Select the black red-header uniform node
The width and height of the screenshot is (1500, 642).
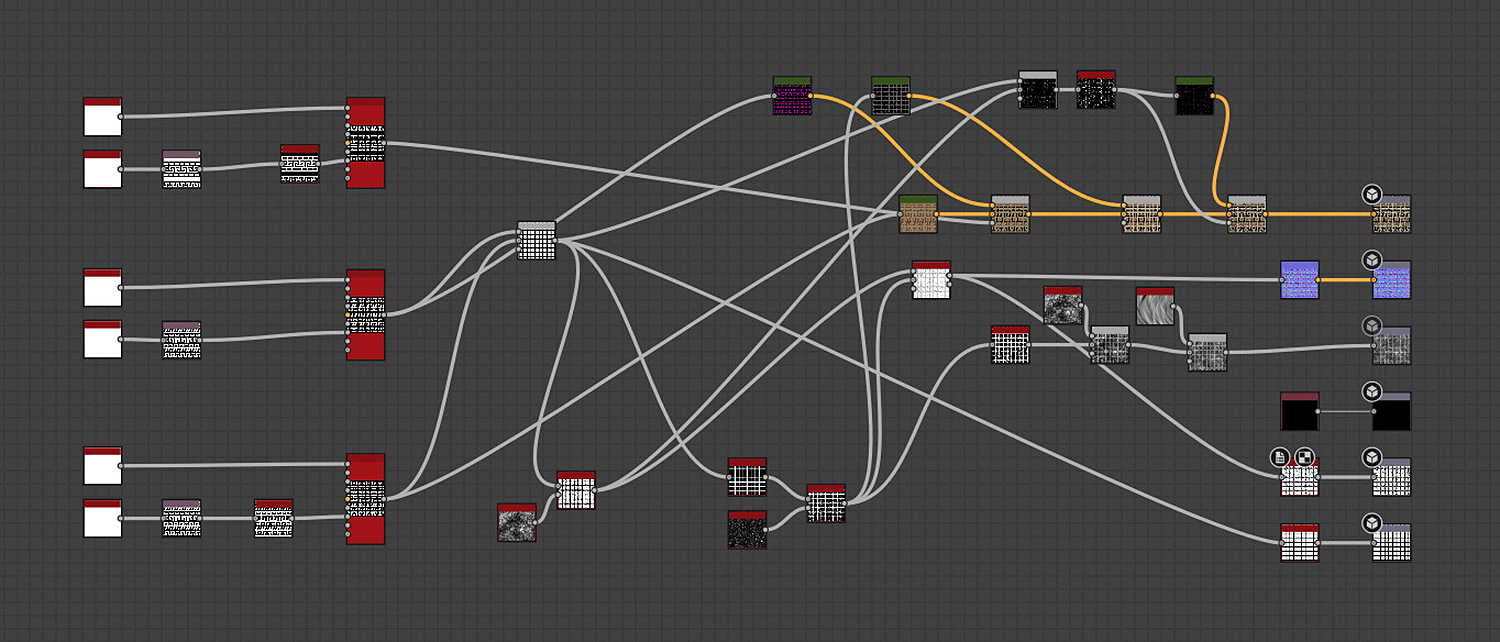[x=1300, y=411]
